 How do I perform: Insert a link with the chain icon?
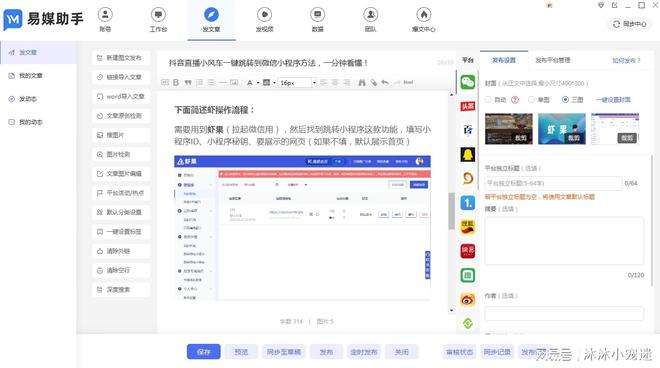373,83
